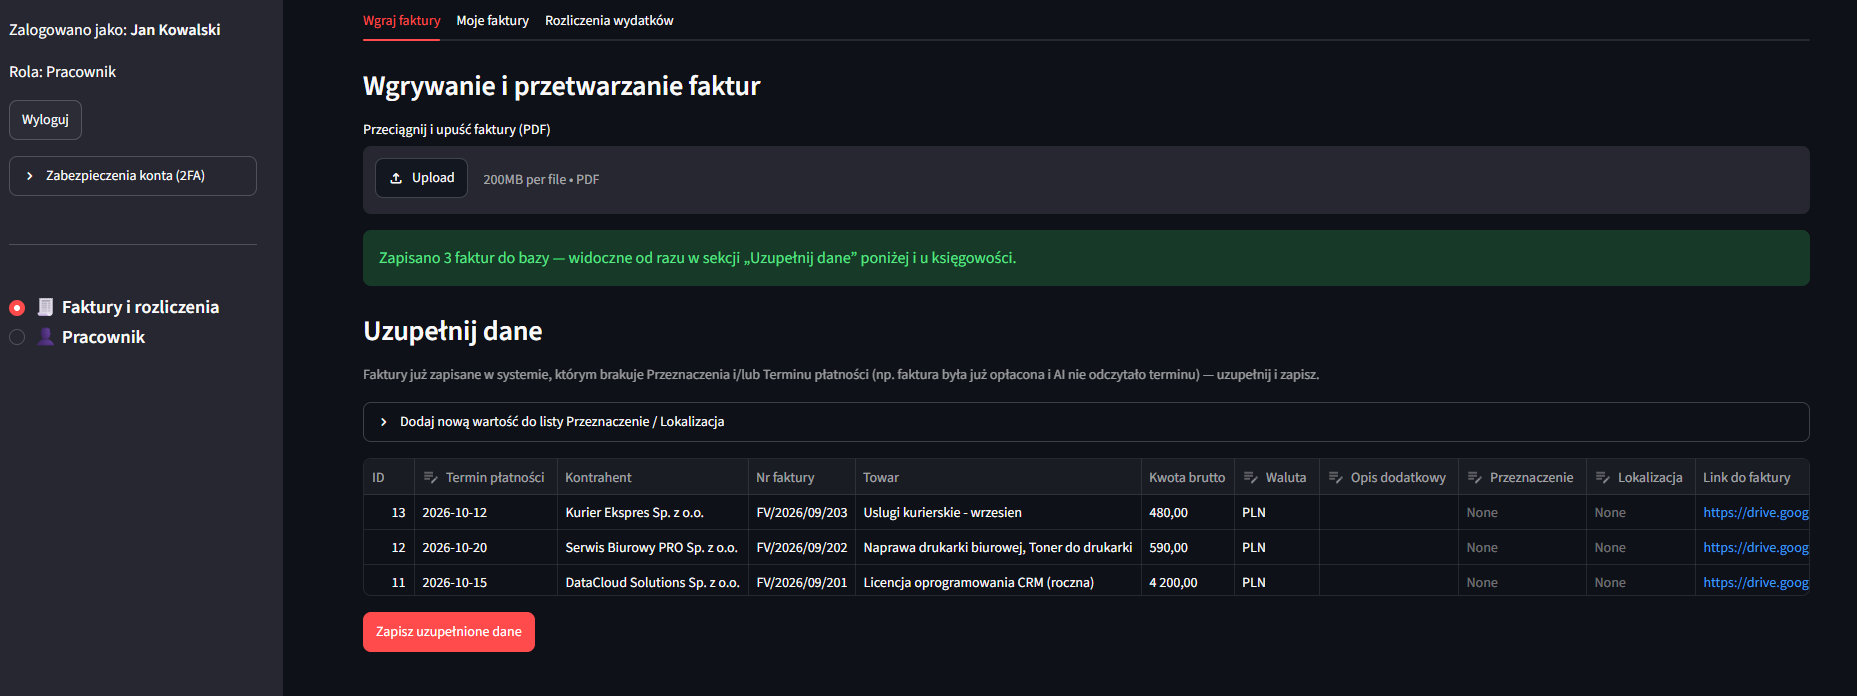Click the Uslugi kurierskie - wrzesien cell
The image size is (1857, 696).
click(998, 512)
